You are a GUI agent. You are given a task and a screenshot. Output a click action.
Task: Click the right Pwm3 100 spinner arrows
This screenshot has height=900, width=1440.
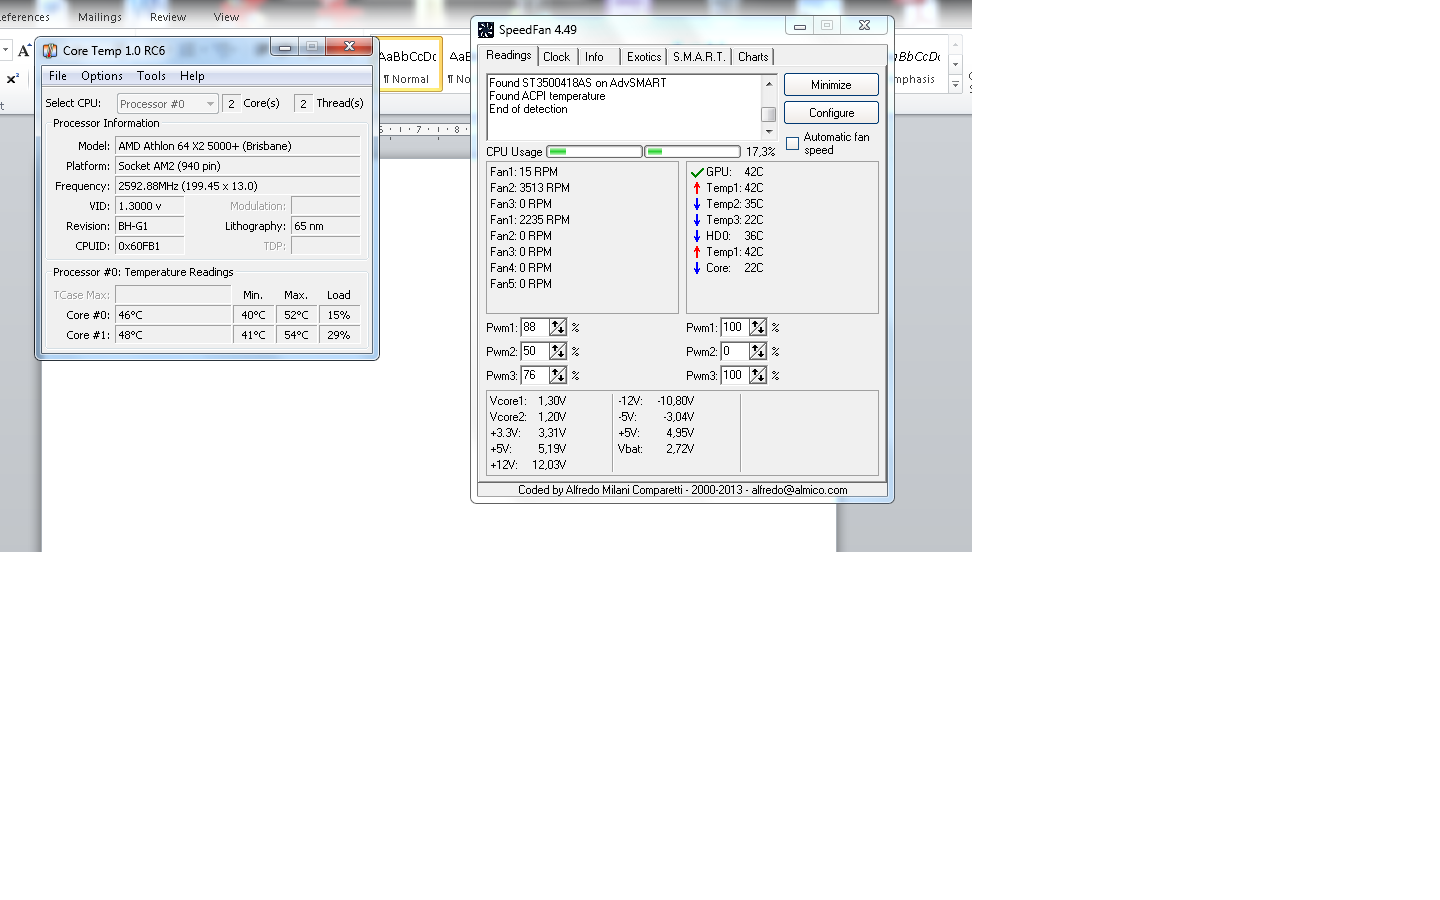758,376
